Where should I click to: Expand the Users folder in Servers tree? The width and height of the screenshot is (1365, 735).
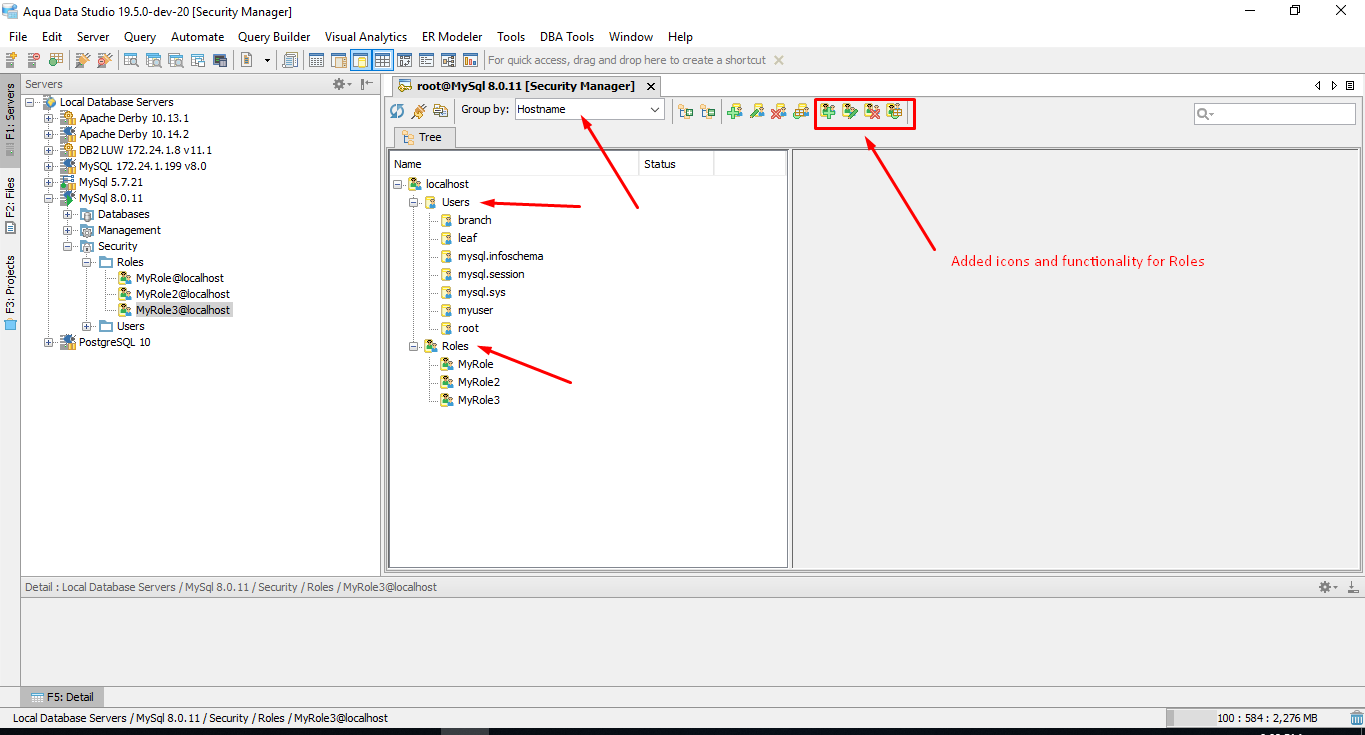(87, 326)
